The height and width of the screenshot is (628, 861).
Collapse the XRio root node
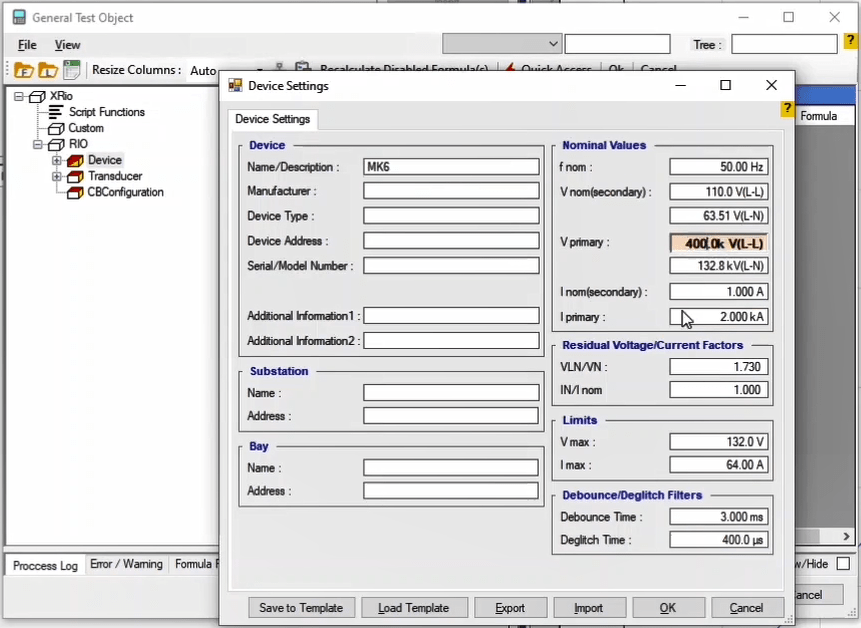[x=19, y=96]
